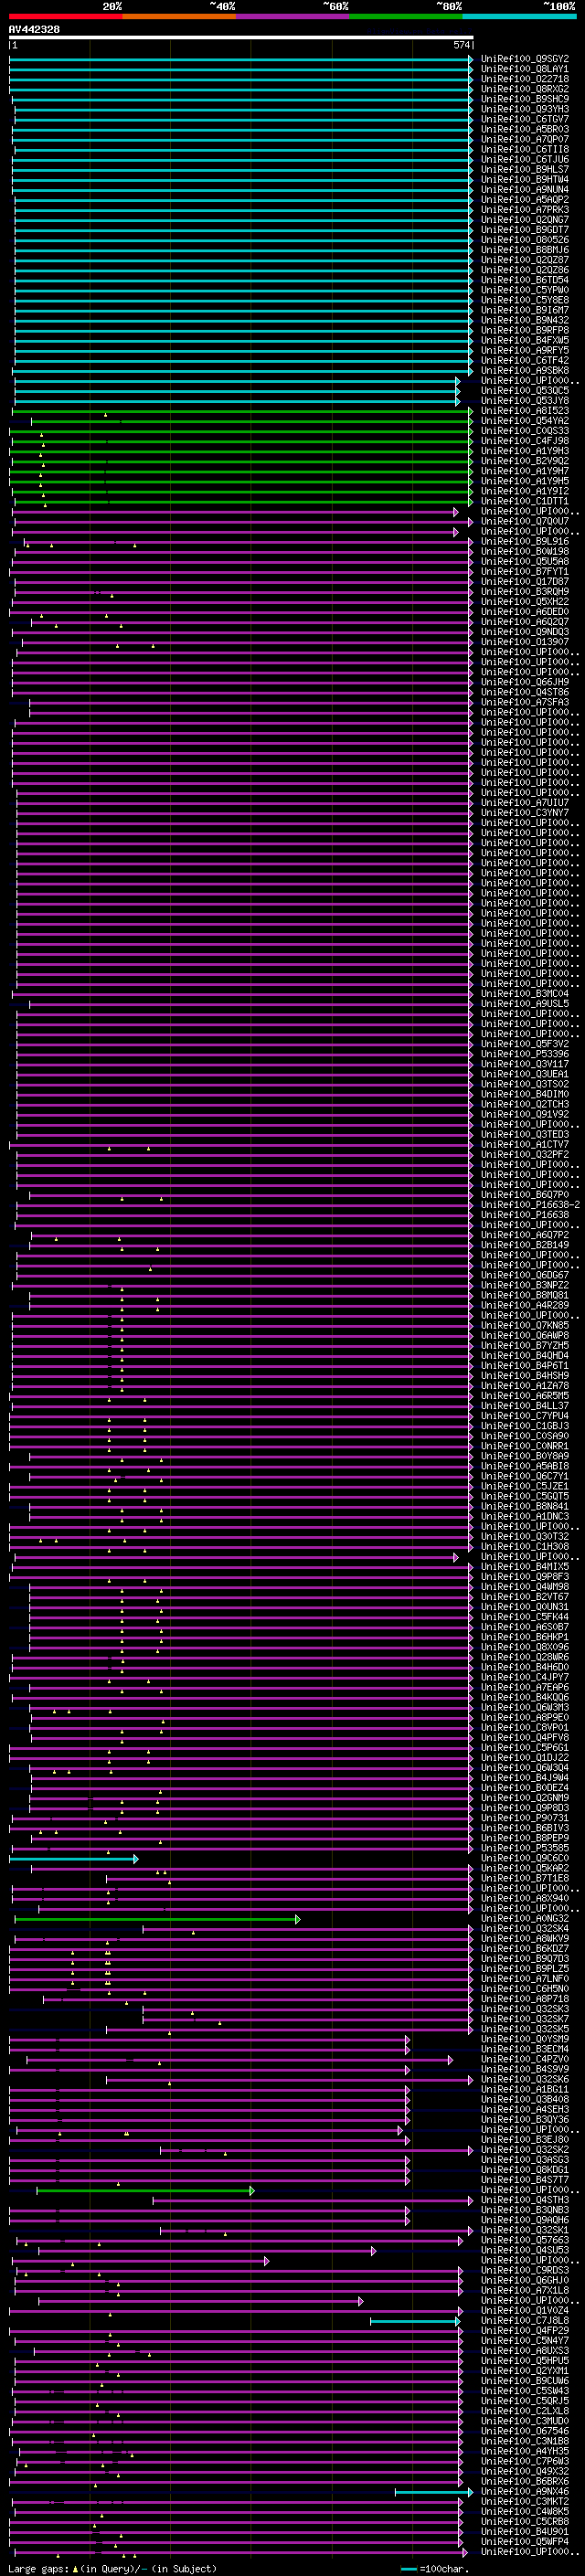Open hit UniRef100_Q93YH3
The width and height of the screenshot is (585, 2576).
point(525,109)
